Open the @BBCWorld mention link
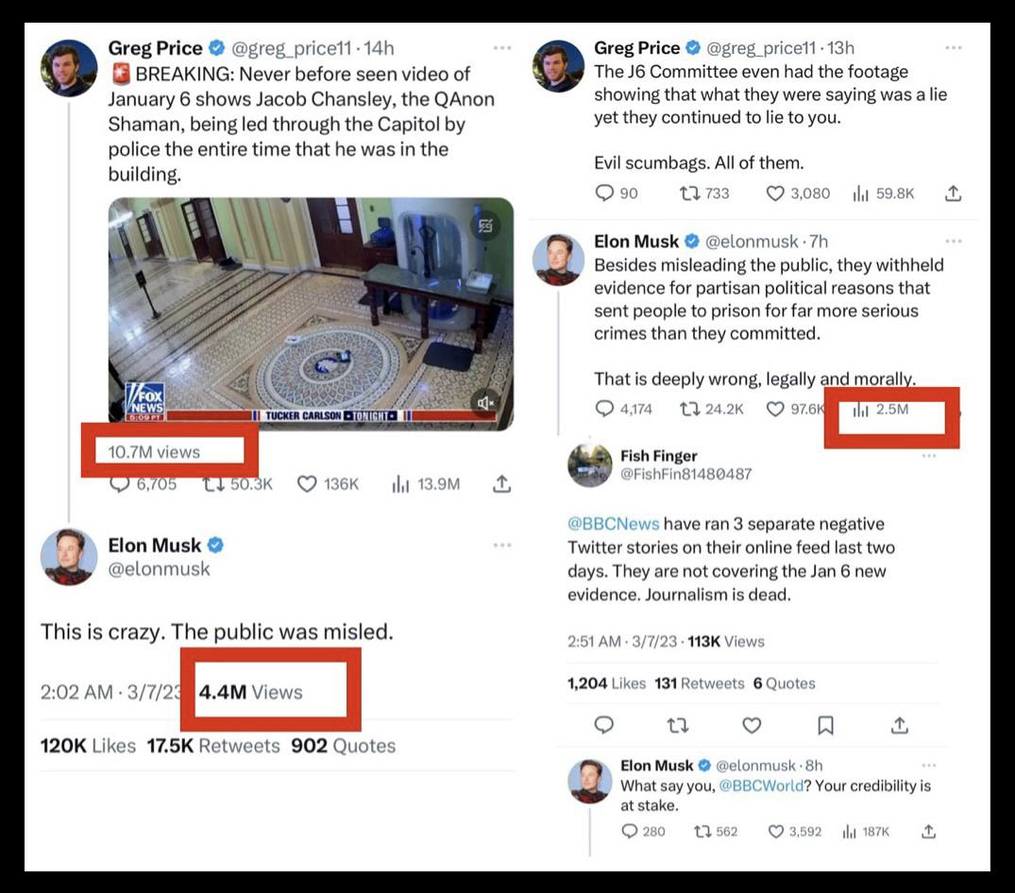The height and width of the screenshot is (893, 1015). click(x=761, y=786)
